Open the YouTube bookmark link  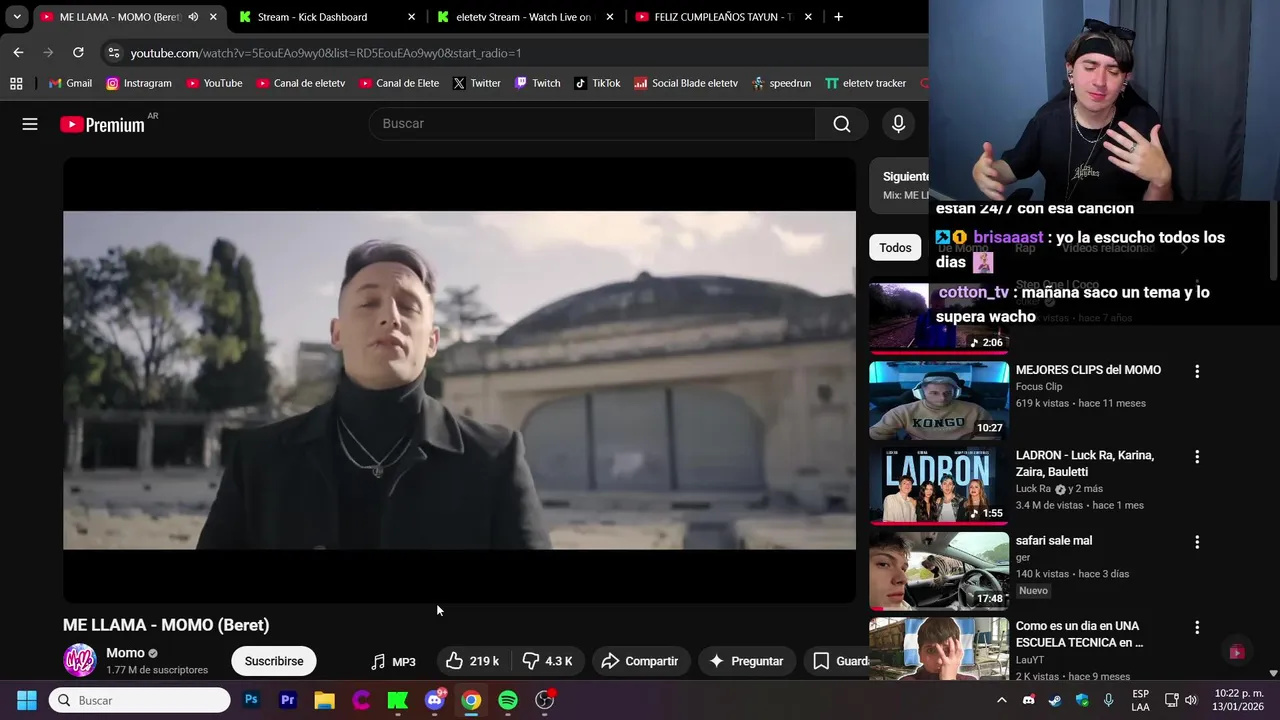214,83
